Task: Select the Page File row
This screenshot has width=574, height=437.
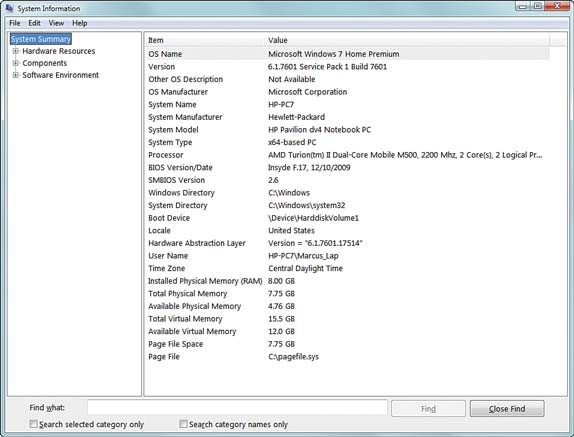Action: coord(347,356)
